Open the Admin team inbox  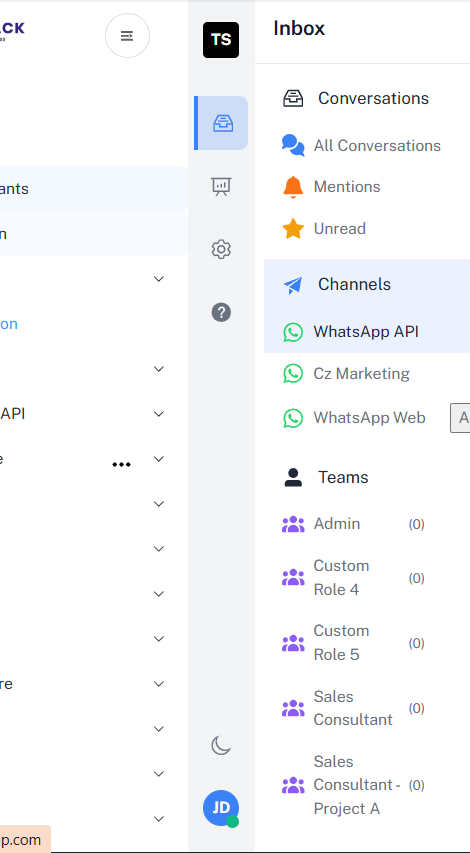coord(337,524)
